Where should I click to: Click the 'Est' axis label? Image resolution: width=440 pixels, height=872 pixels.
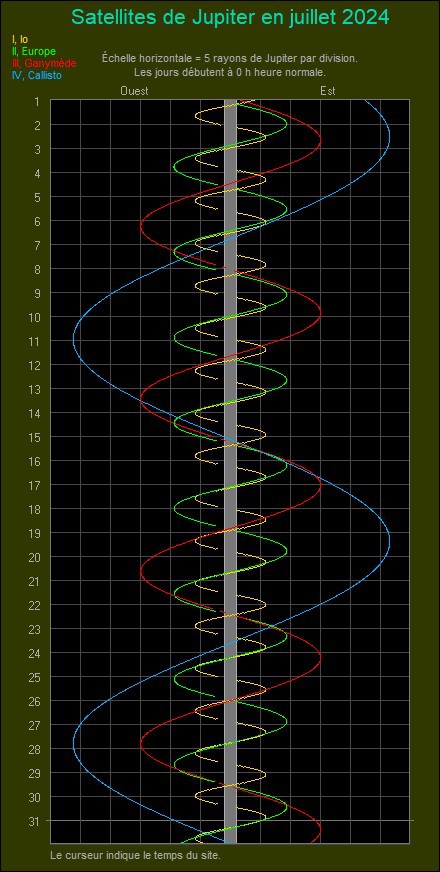point(328,91)
